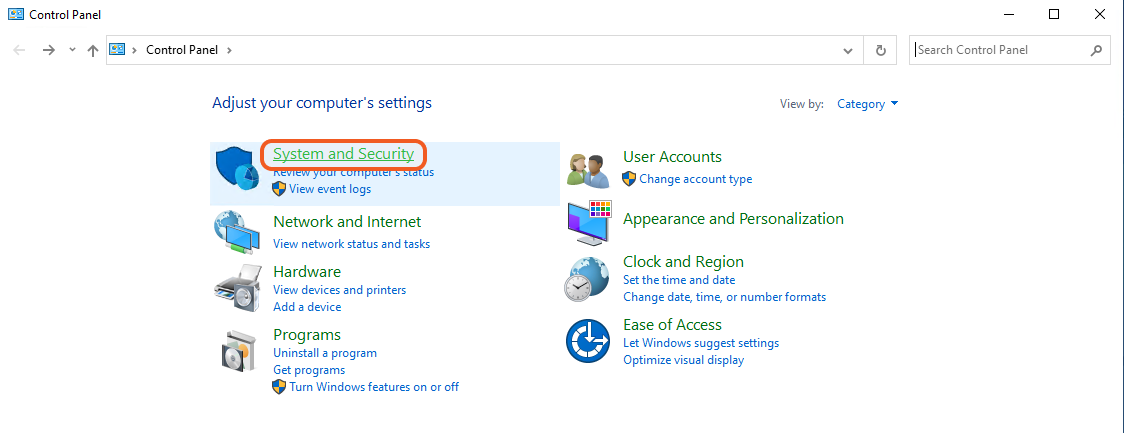Open the View by Category dropdown
1124x433 pixels.
[867, 104]
